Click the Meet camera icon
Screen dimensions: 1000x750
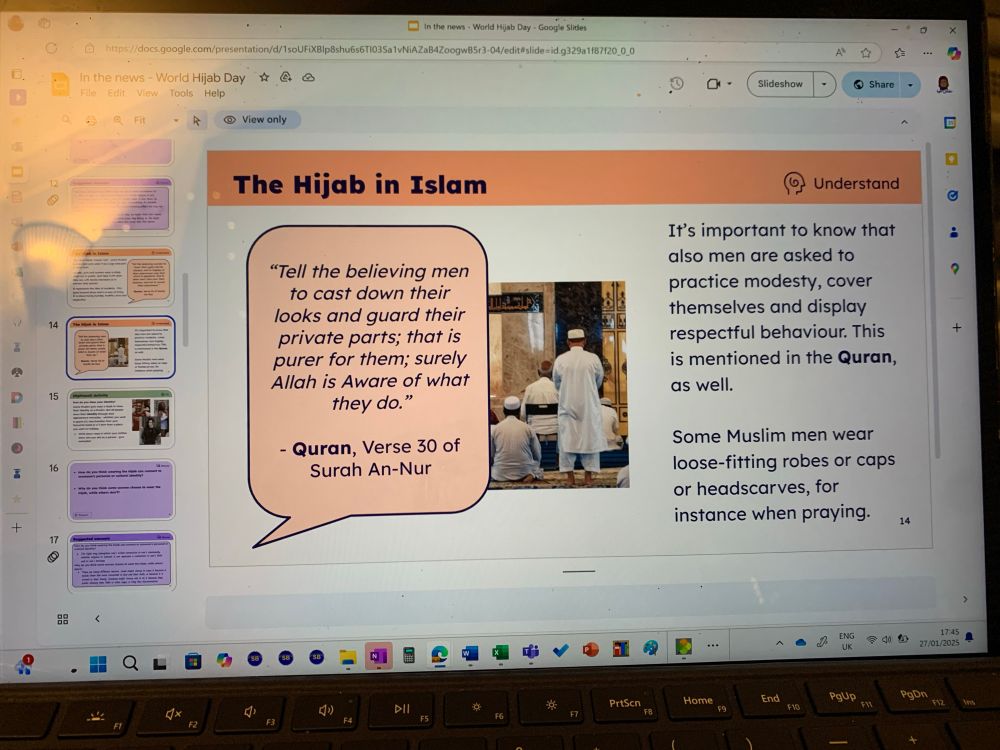click(713, 84)
